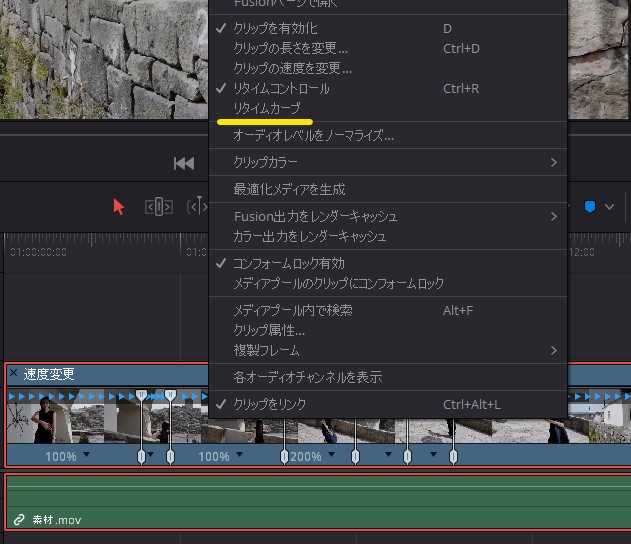Select リタイムカーブ in the context menu

click(388, 108)
